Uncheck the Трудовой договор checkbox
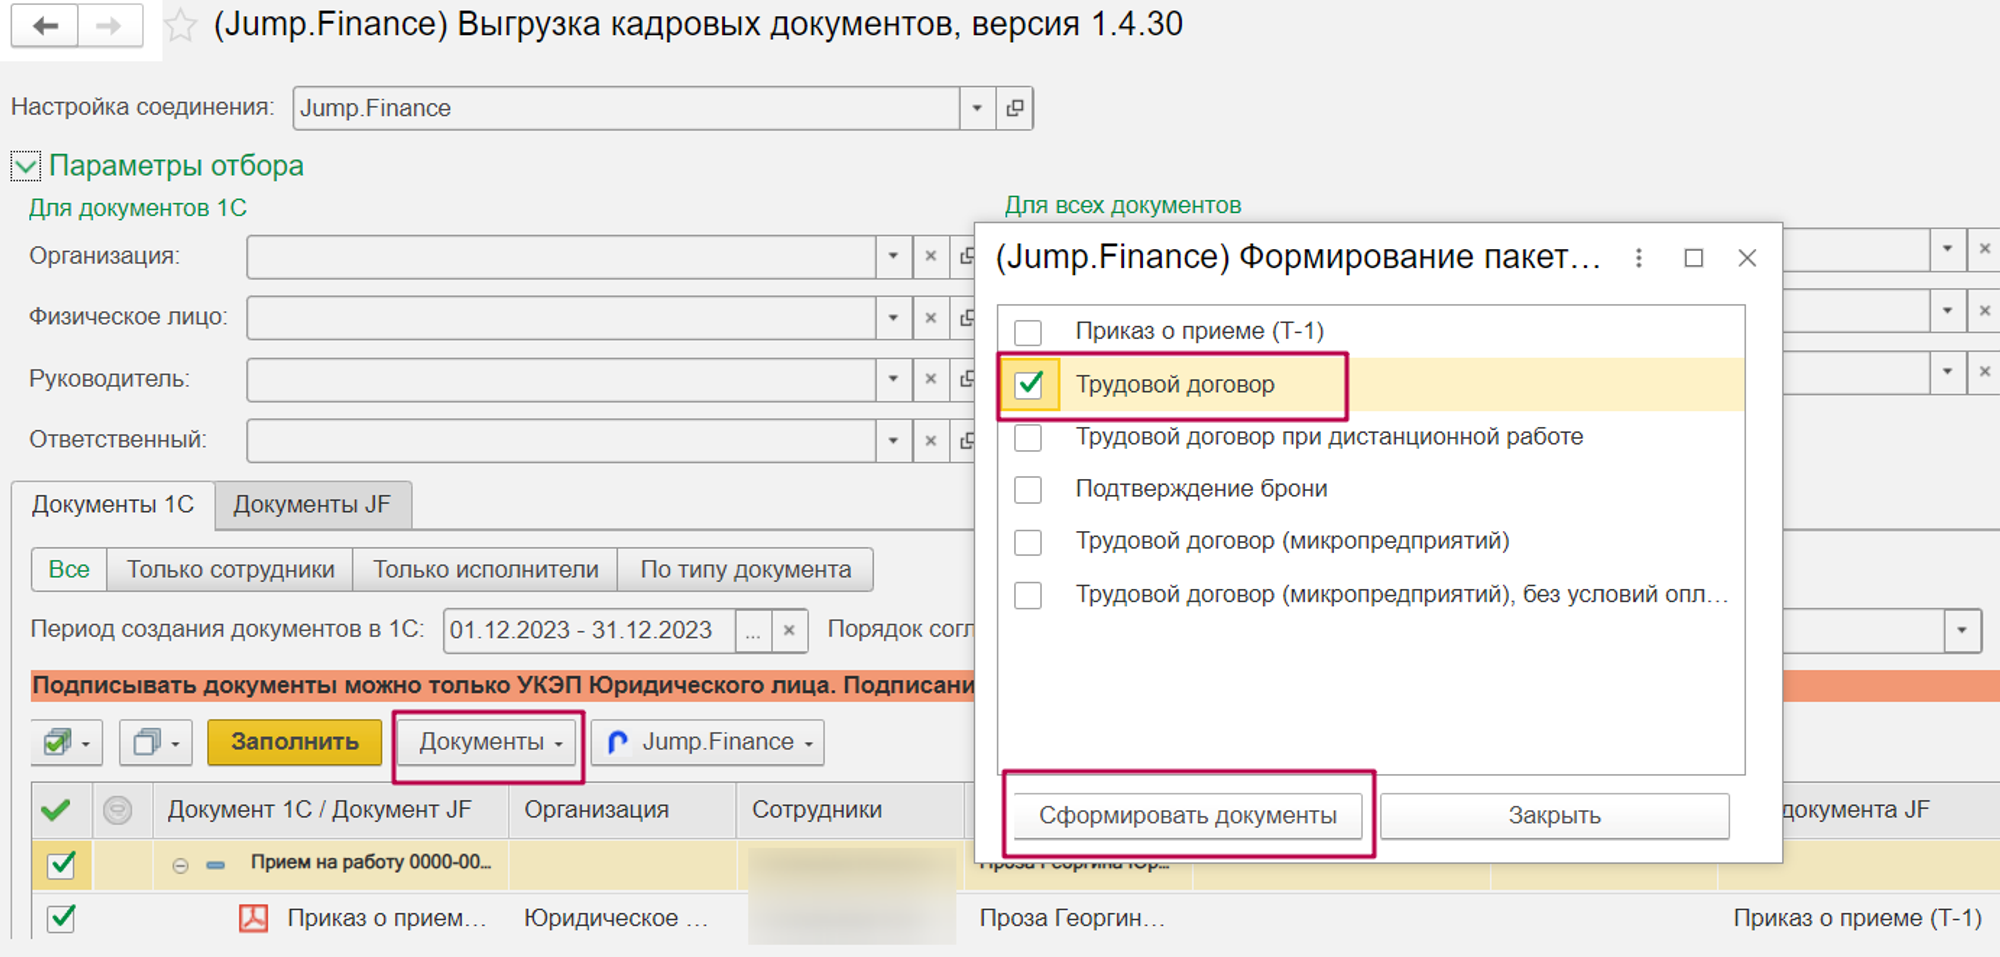This screenshot has width=2000, height=957. (x=1029, y=385)
